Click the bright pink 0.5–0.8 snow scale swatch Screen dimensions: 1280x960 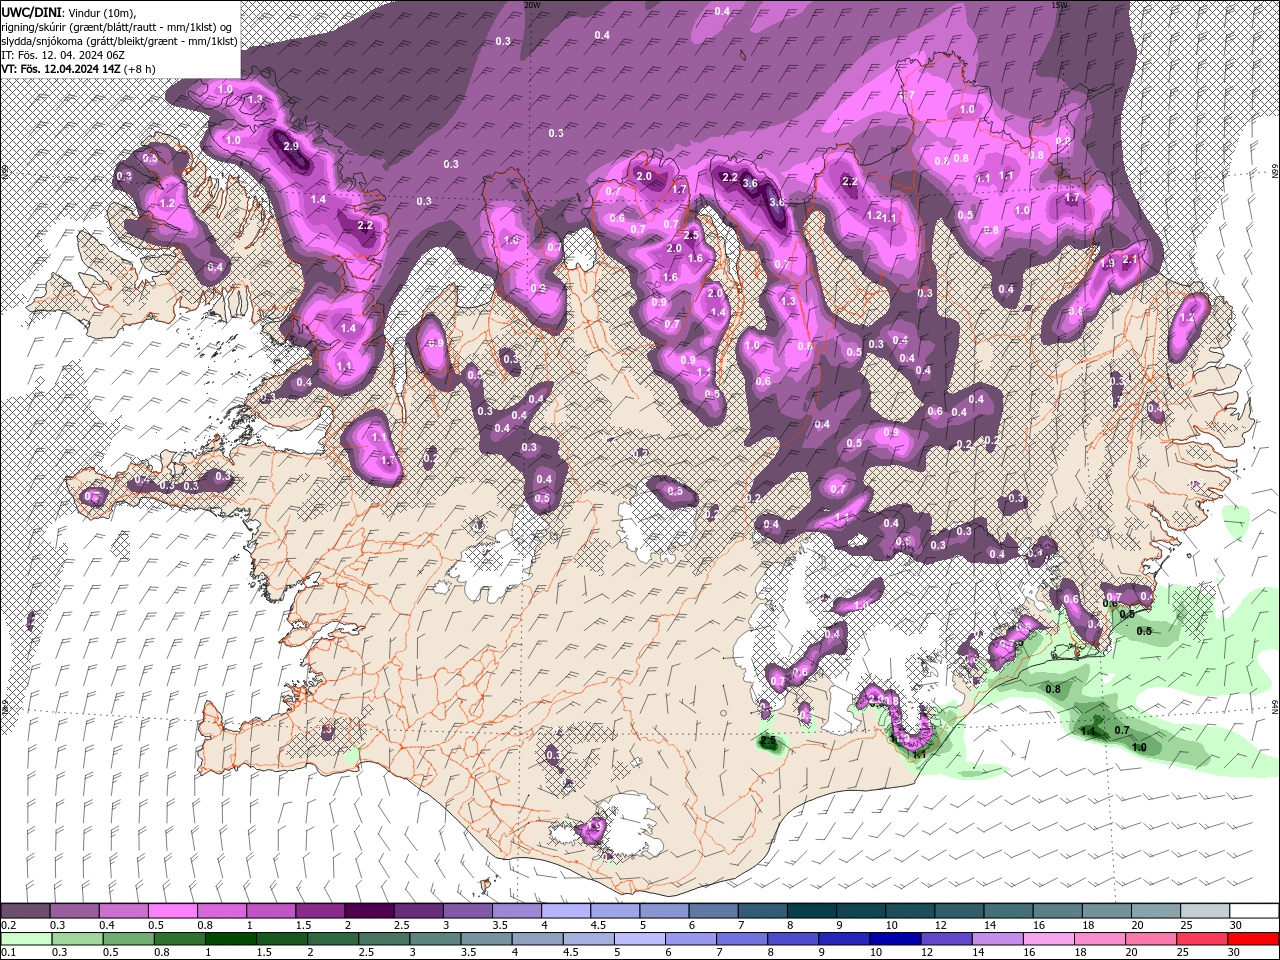point(172,911)
